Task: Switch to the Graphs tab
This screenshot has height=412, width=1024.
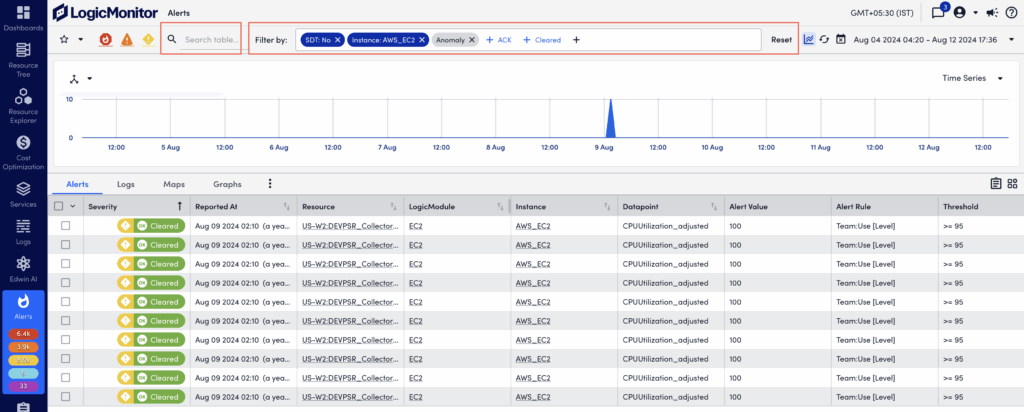Action: tap(227, 184)
